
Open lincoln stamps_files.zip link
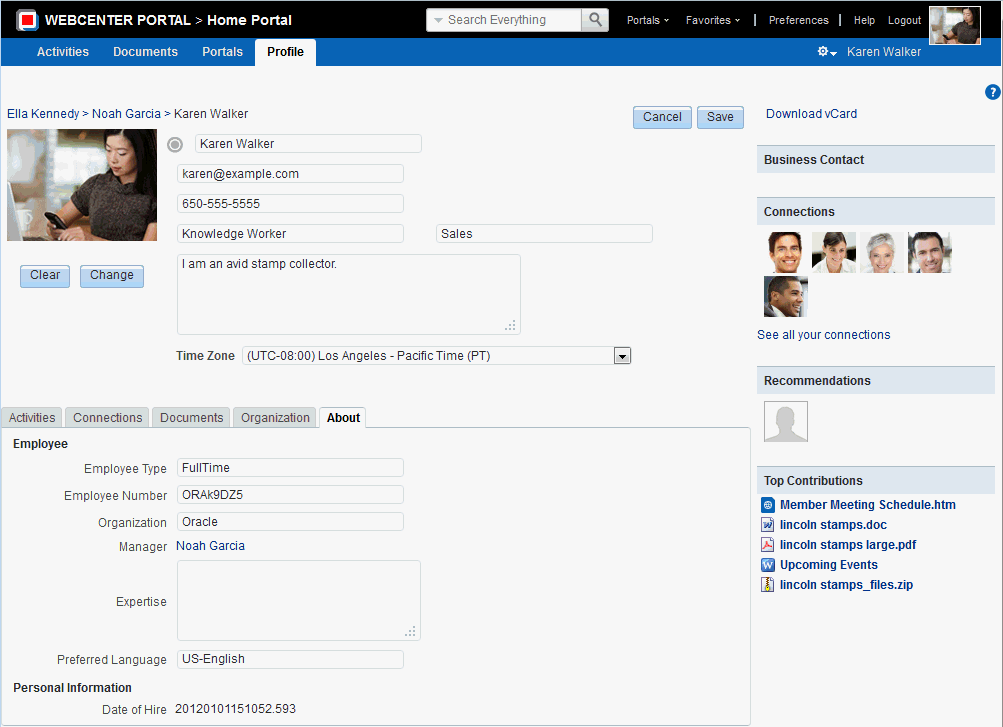[x=846, y=584]
